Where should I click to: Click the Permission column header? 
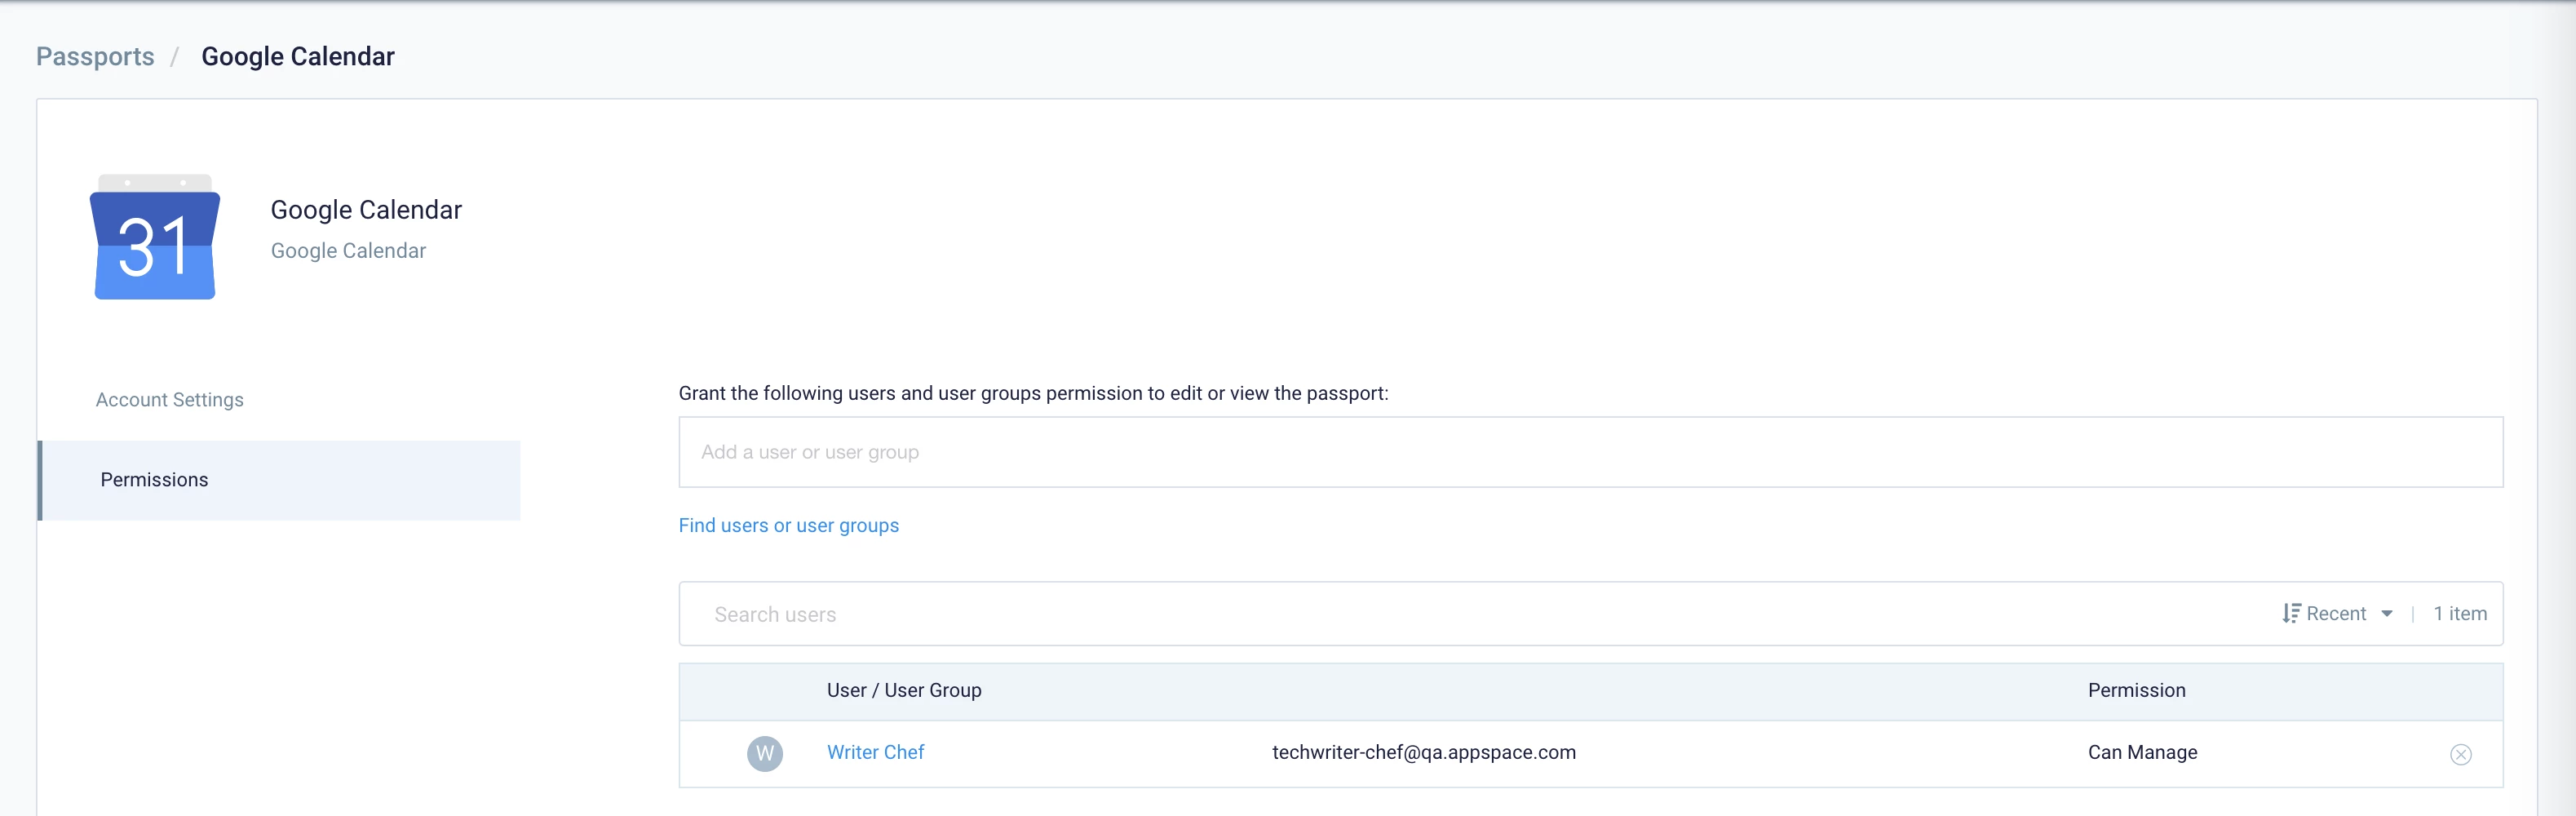coord(2136,690)
